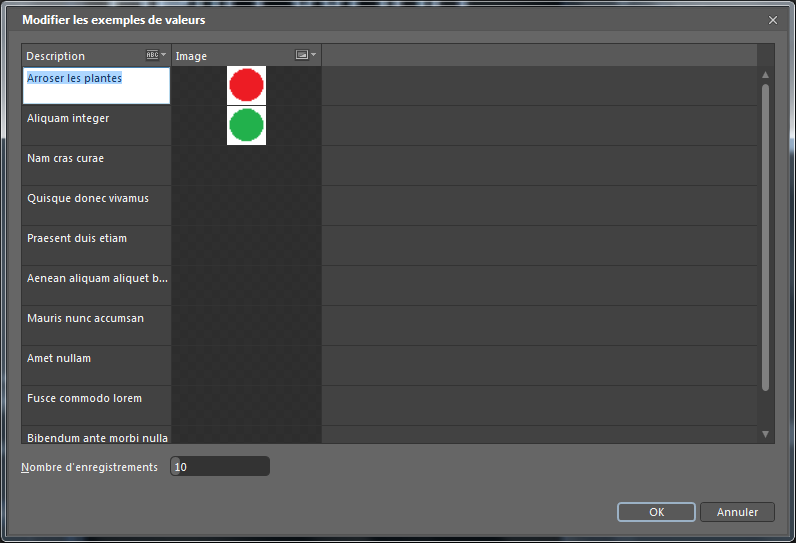Click the vertical scrollbar thumb
The width and height of the screenshot is (796, 543).
(766, 235)
